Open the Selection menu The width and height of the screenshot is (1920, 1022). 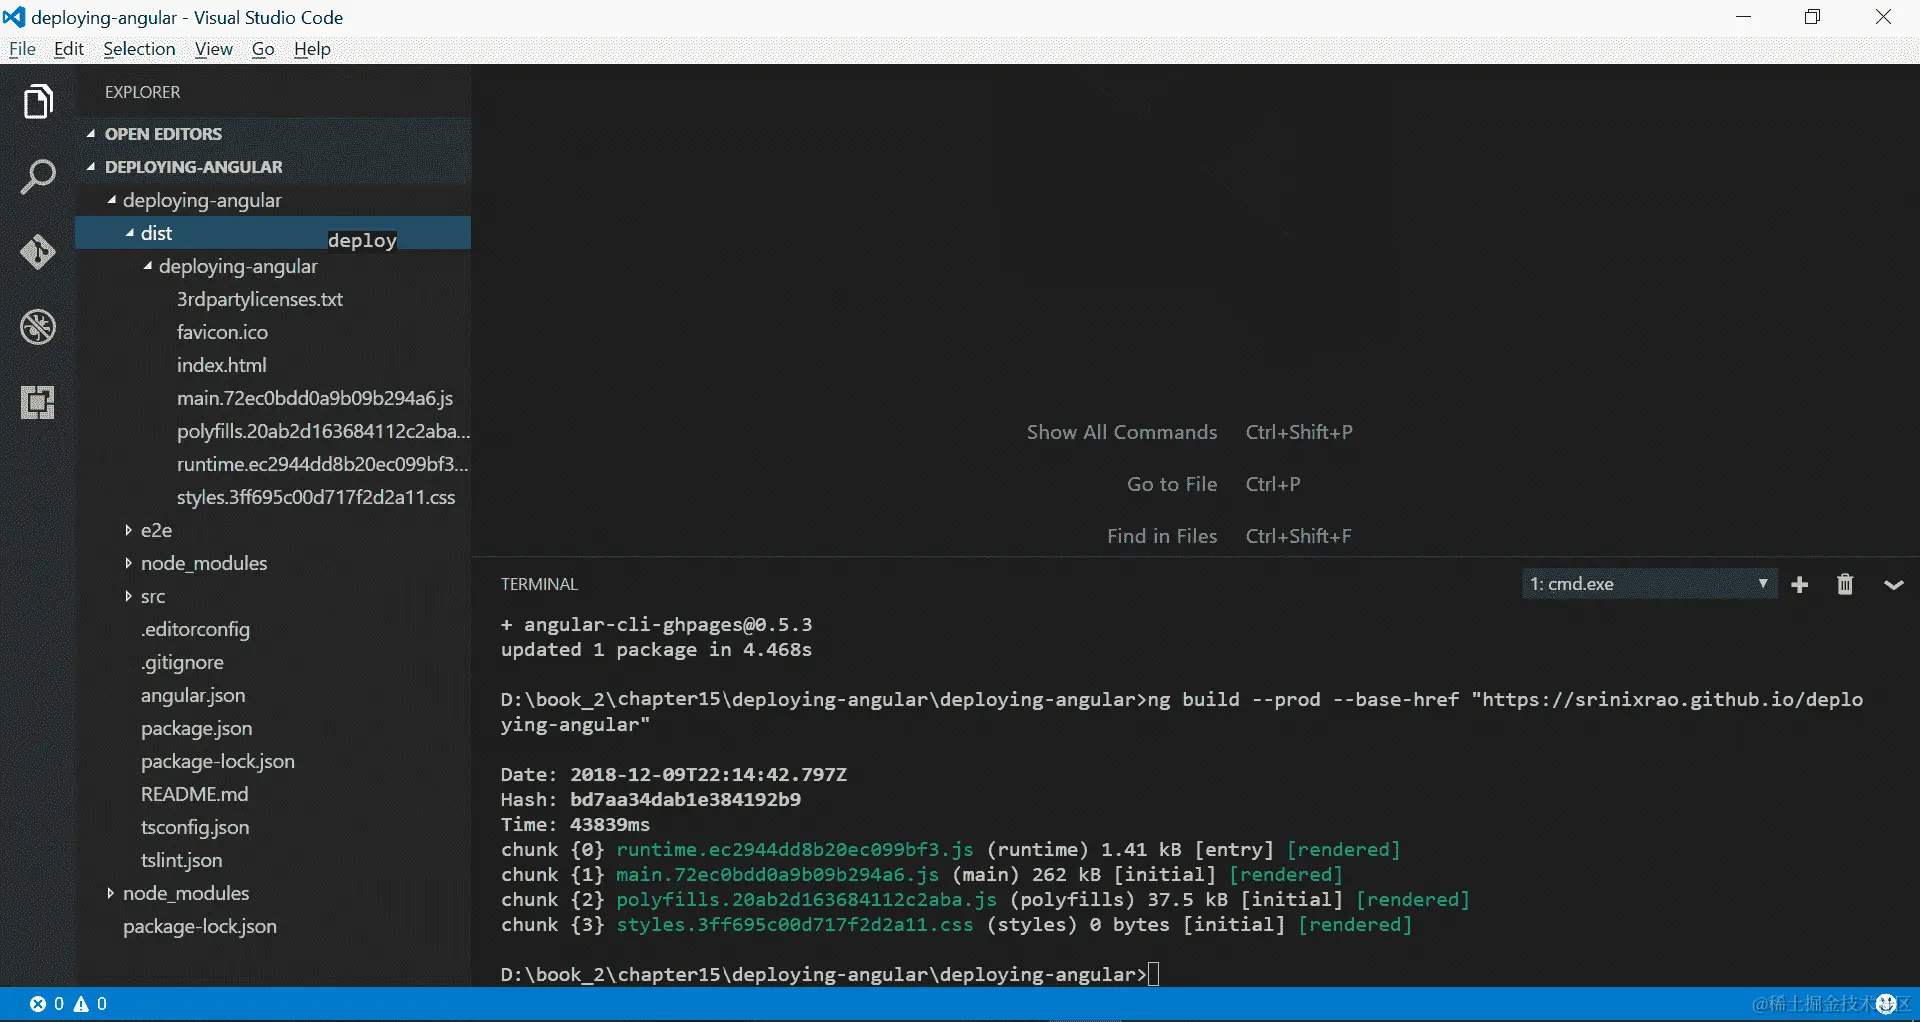(x=139, y=49)
